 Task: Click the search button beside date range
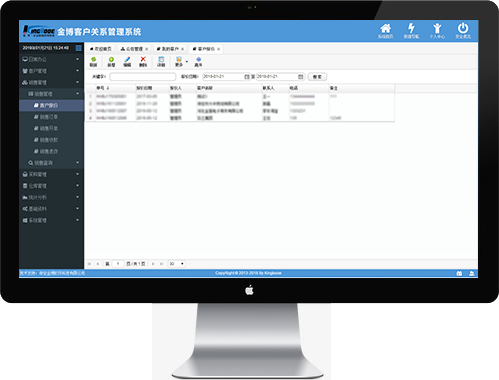[x=317, y=77]
